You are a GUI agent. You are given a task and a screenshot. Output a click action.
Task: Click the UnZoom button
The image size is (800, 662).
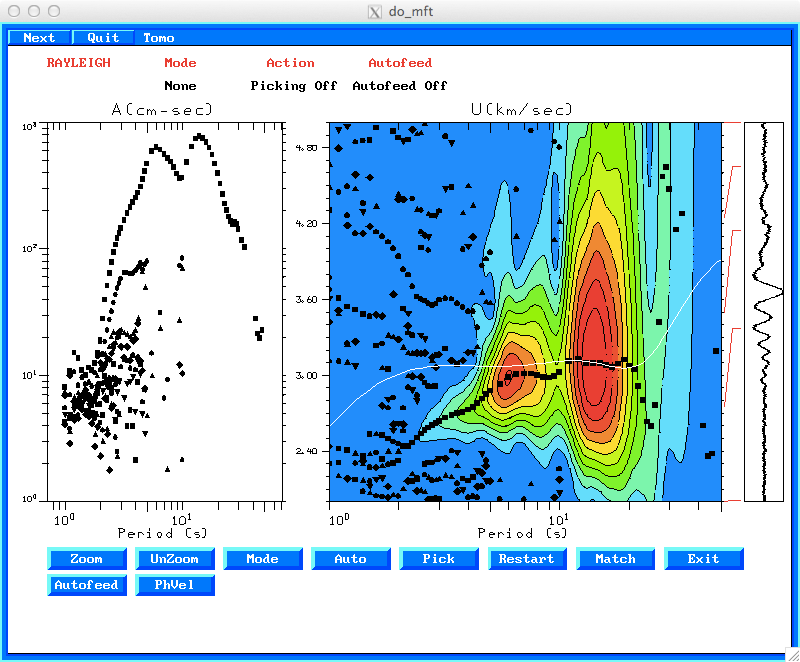tap(174, 558)
